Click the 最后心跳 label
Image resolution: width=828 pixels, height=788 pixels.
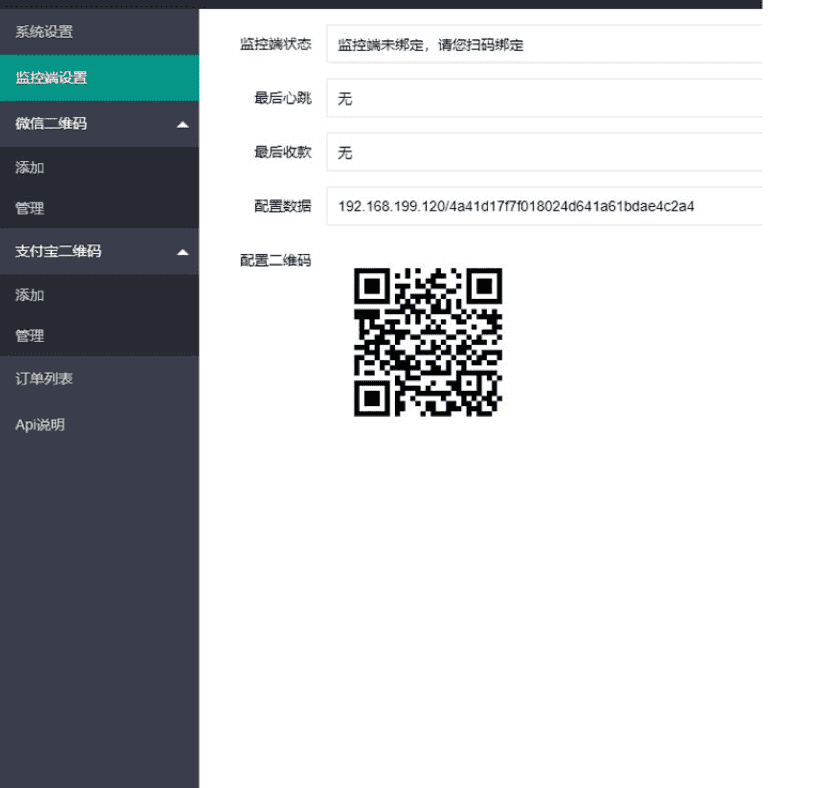[283, 98]
